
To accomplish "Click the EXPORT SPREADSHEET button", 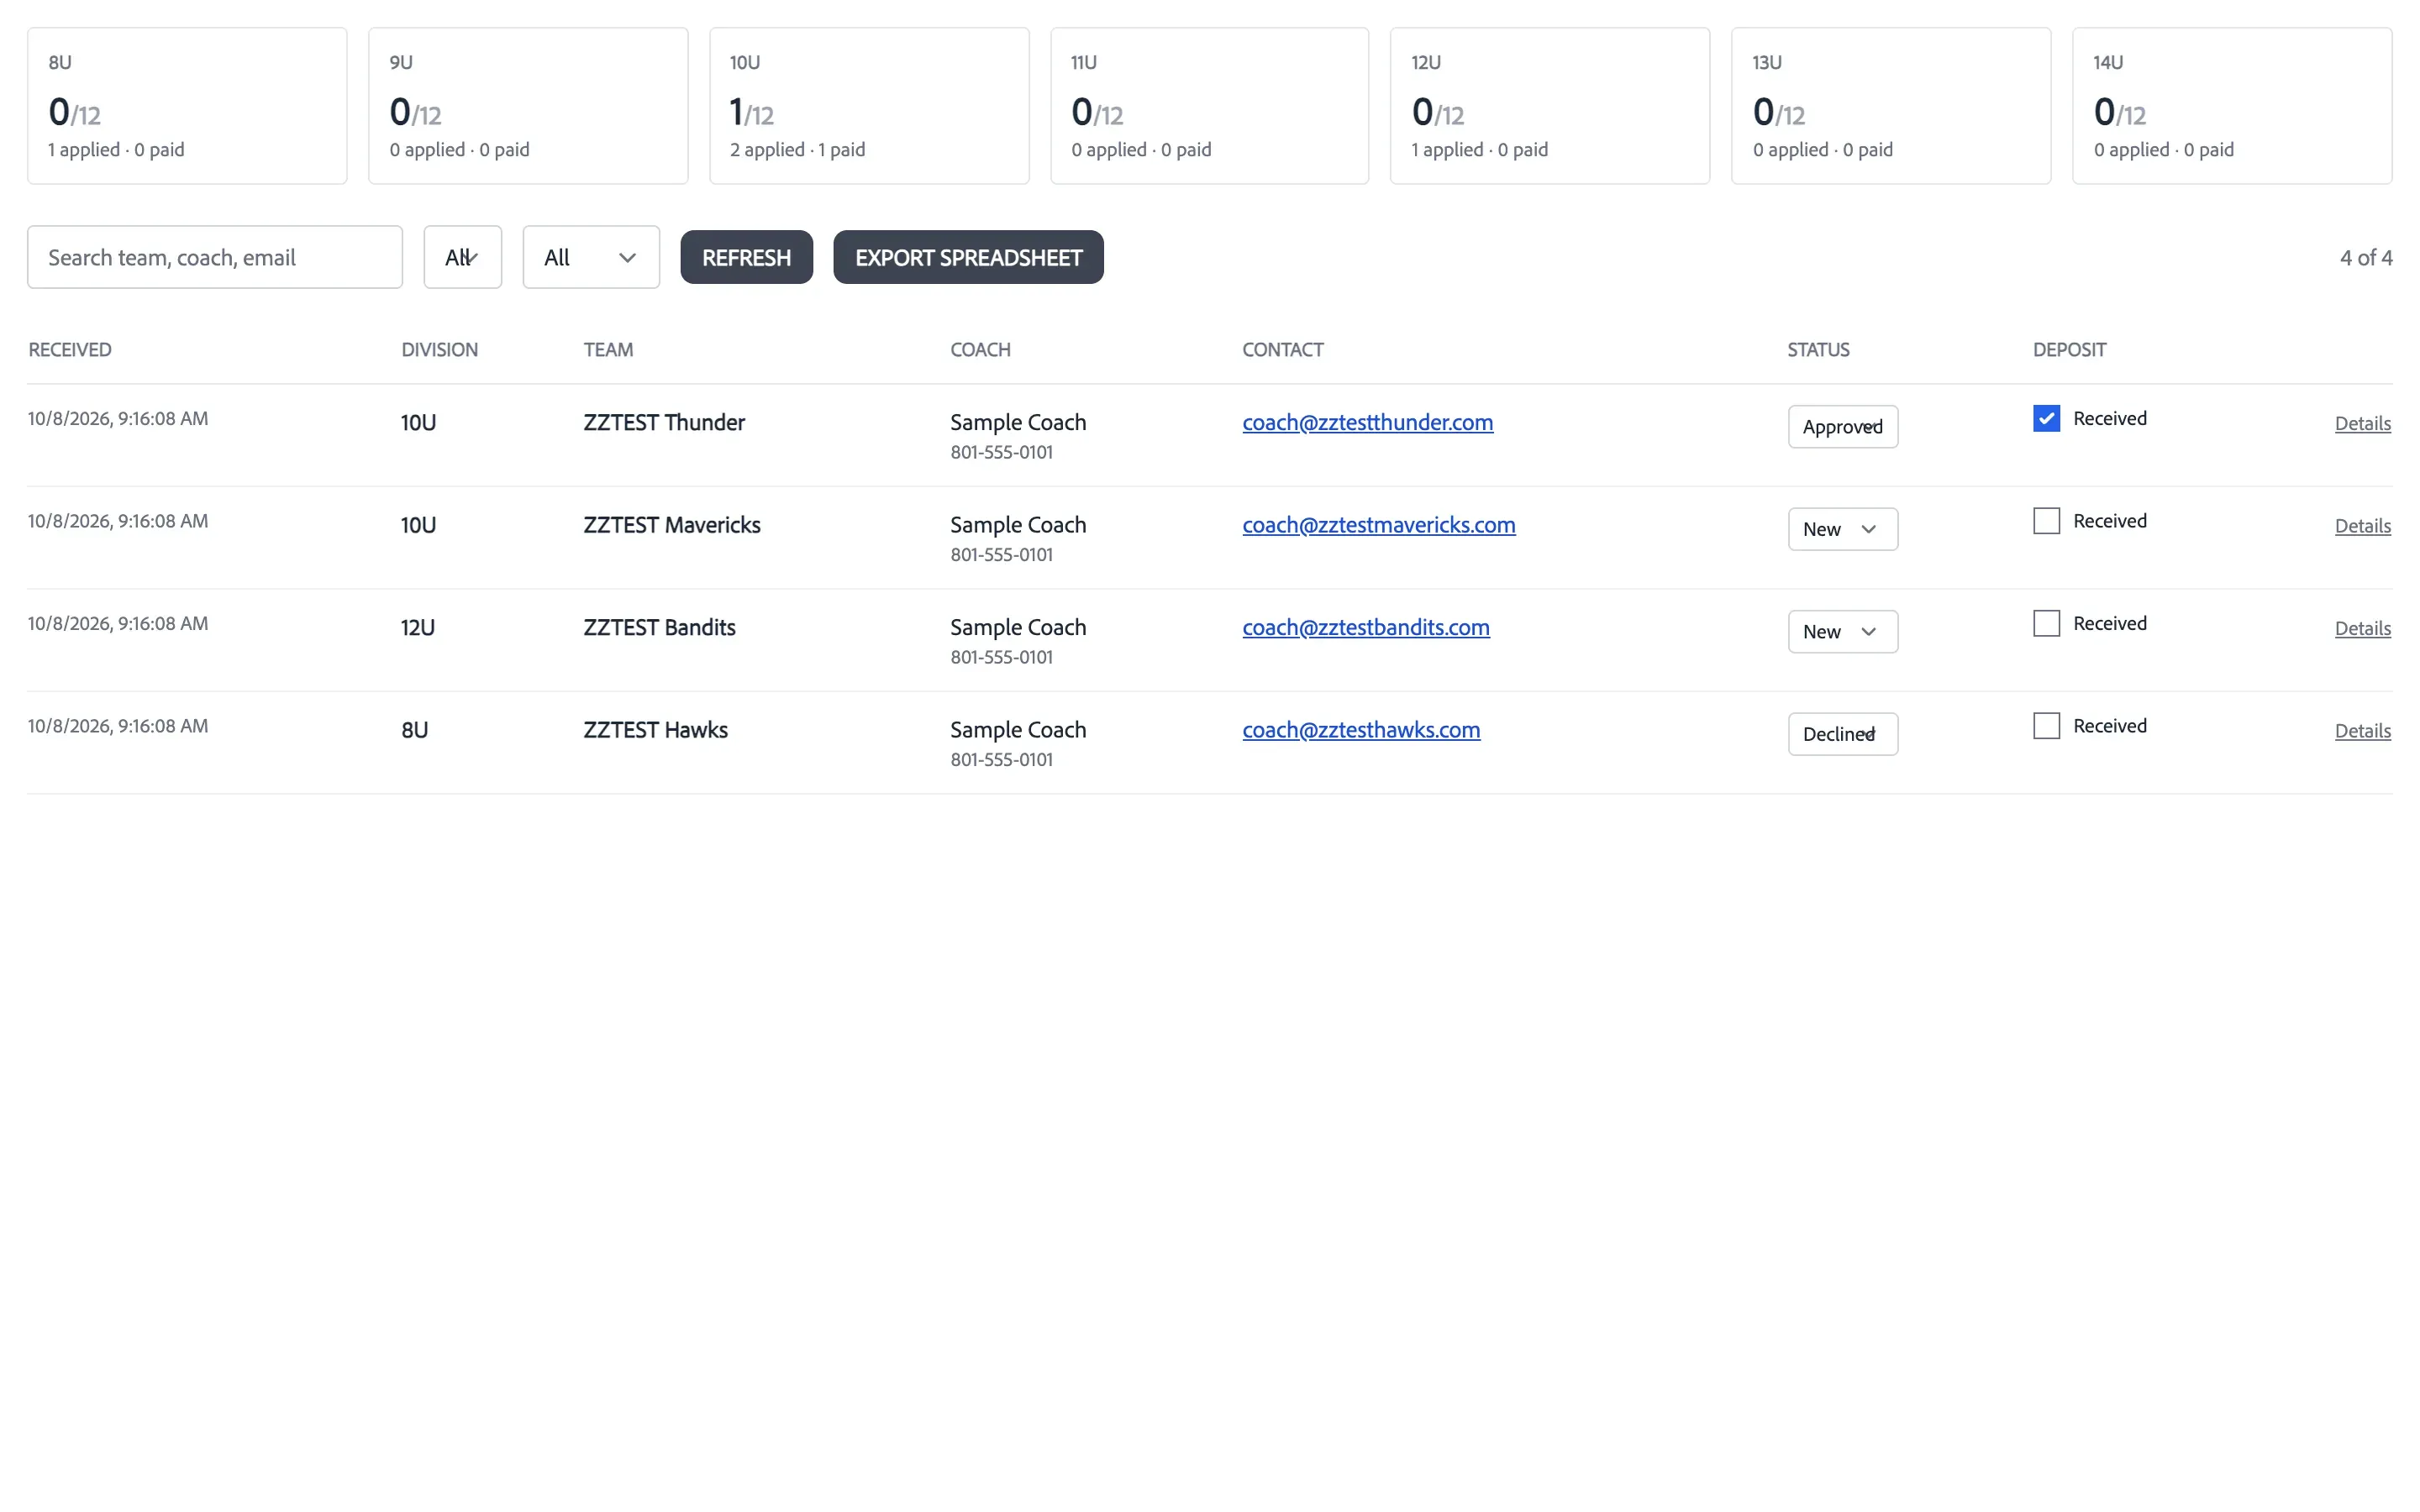I will coord(968,257).
